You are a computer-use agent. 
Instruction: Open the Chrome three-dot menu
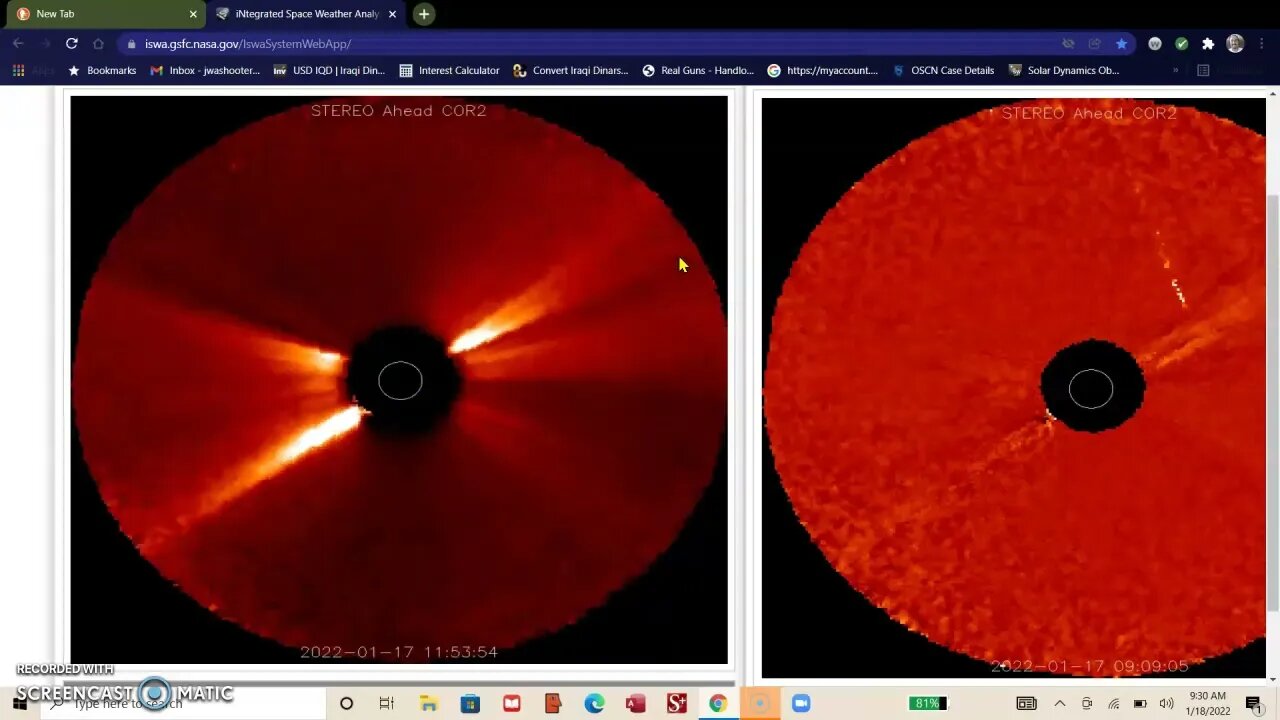click(1262, 44)
